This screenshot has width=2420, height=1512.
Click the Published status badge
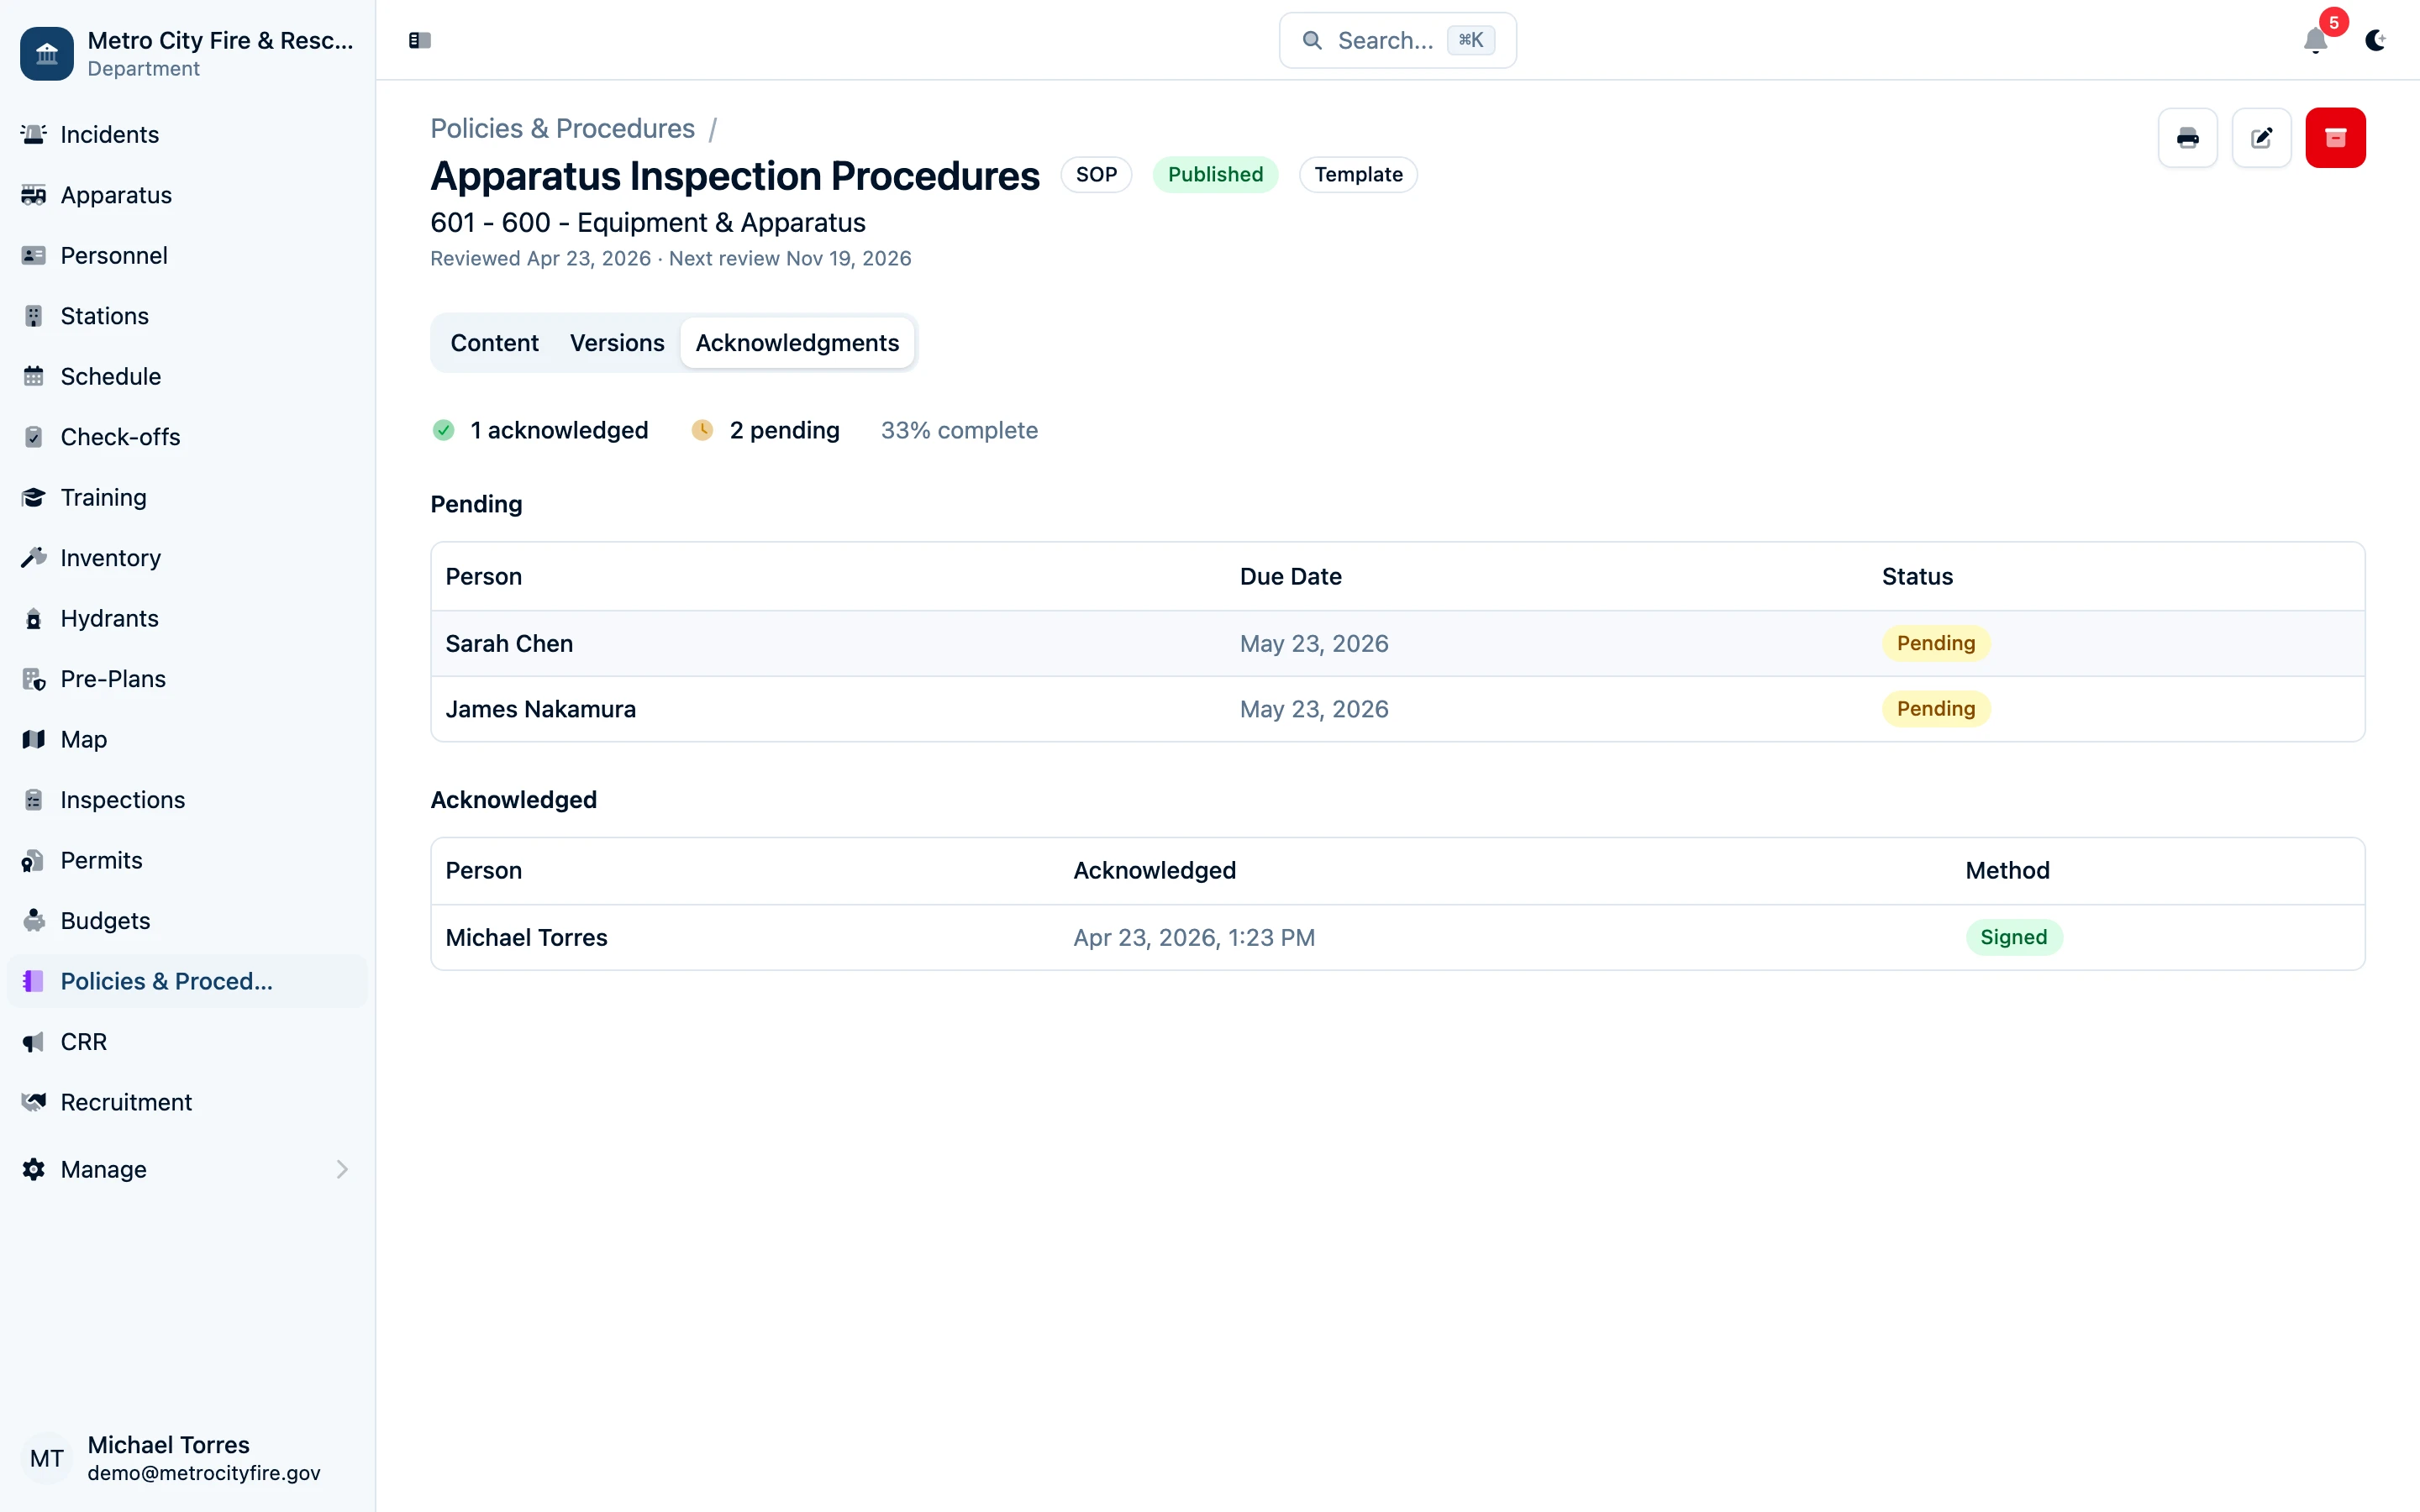tap(1215, 174)
